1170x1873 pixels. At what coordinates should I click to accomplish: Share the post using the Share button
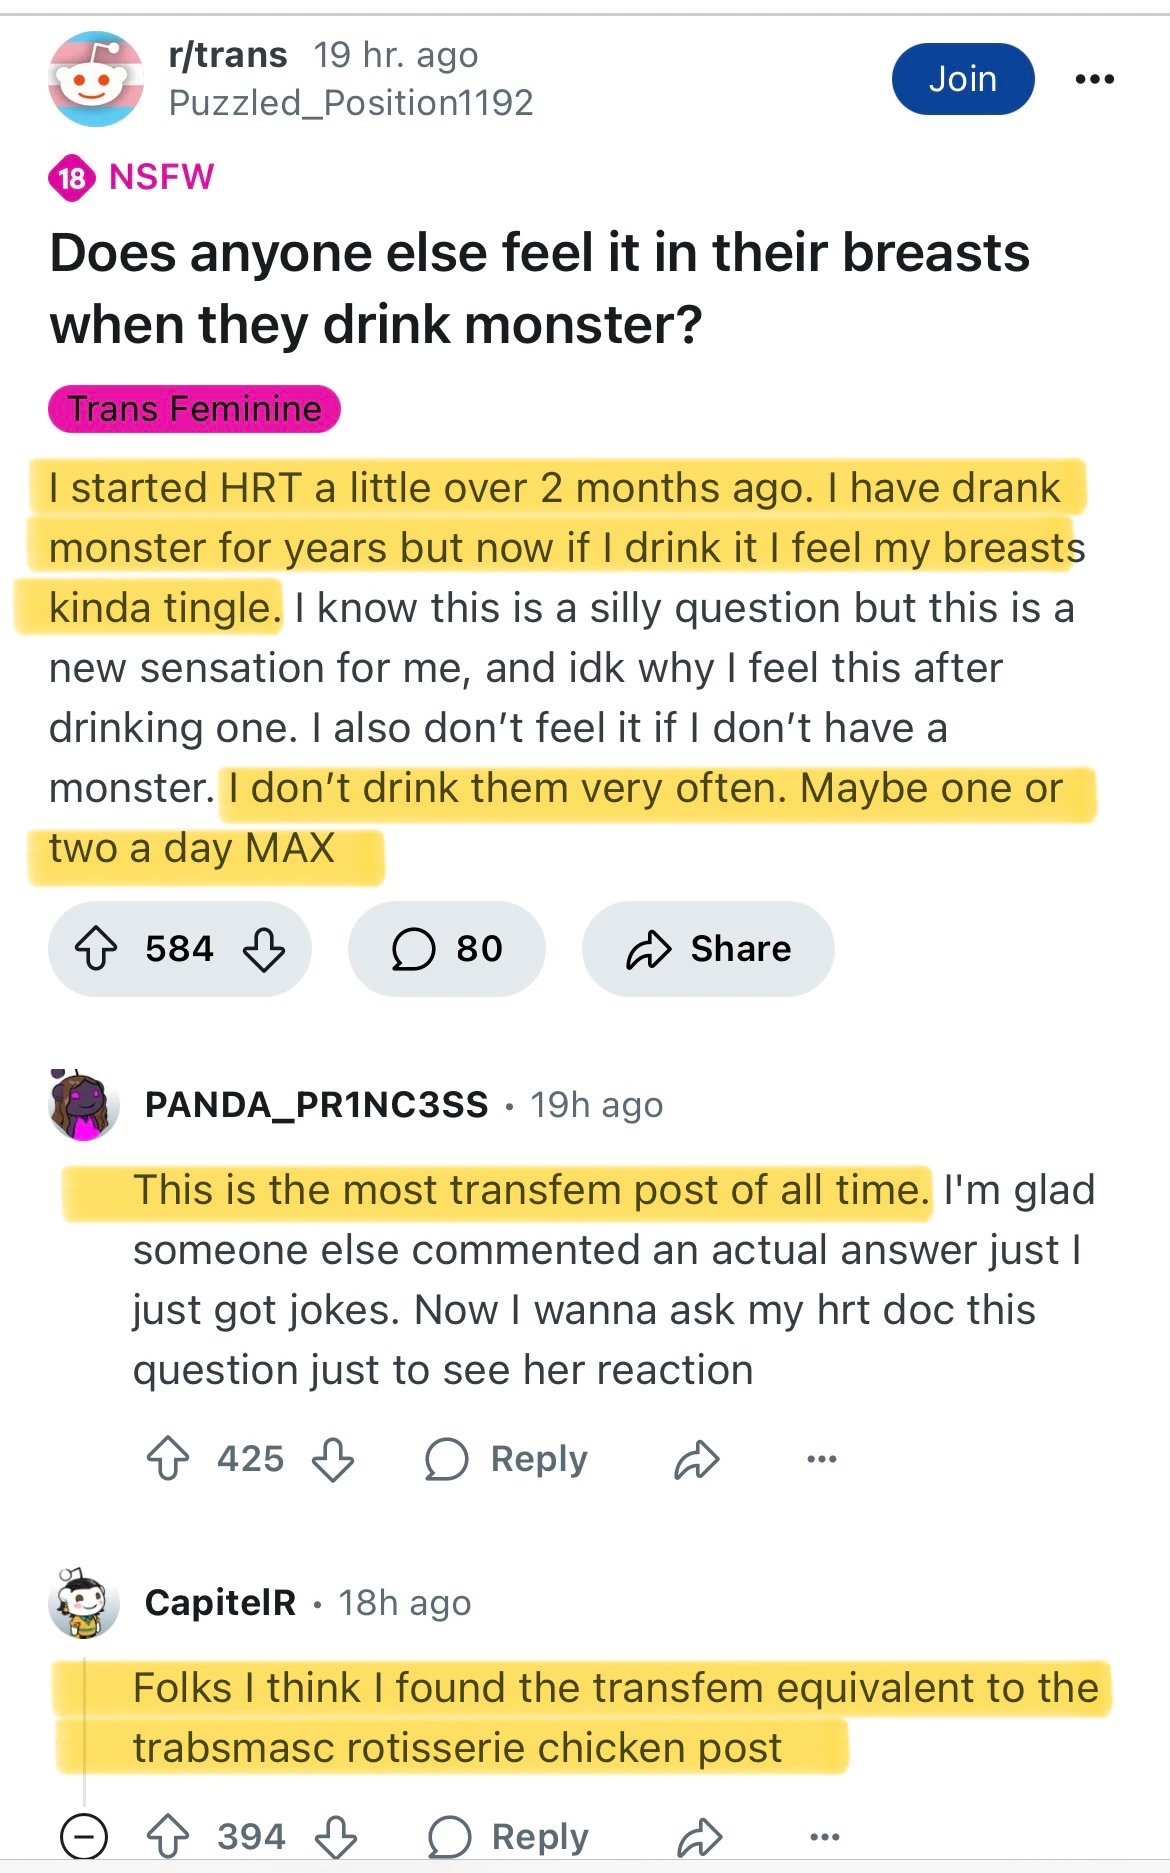point(708,948)
